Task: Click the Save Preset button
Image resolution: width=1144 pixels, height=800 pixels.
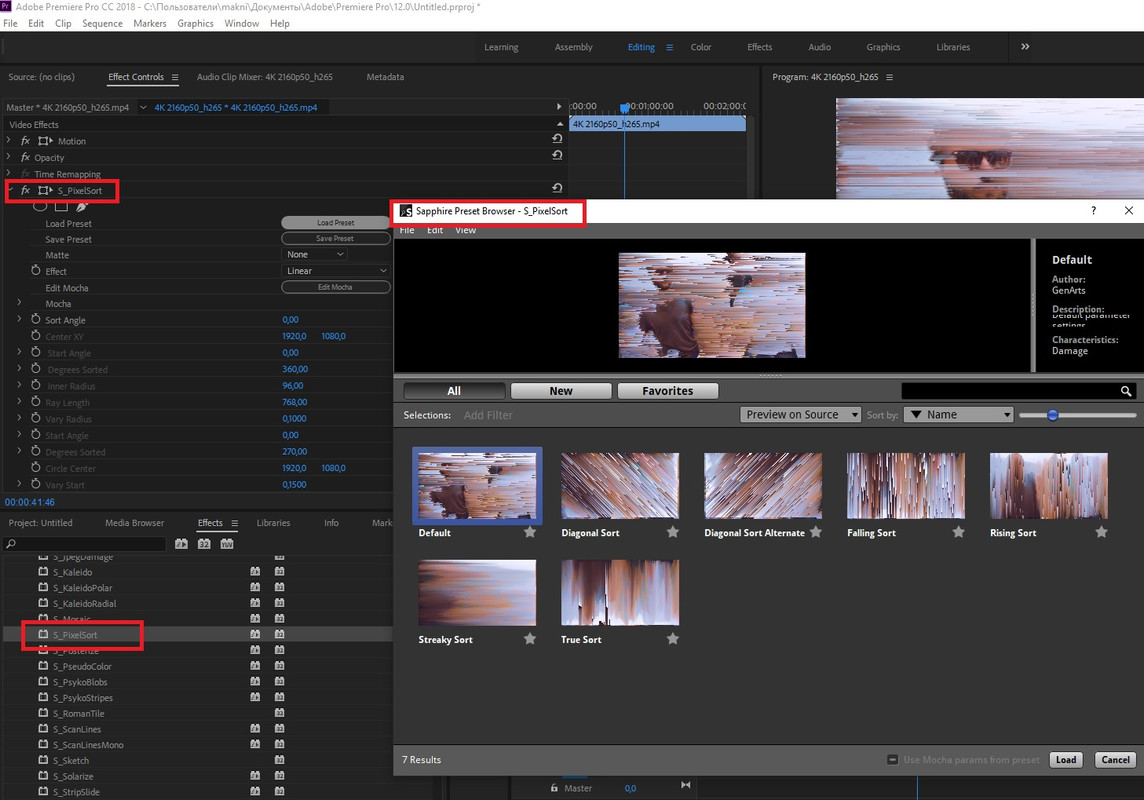Action: point(336,238)
